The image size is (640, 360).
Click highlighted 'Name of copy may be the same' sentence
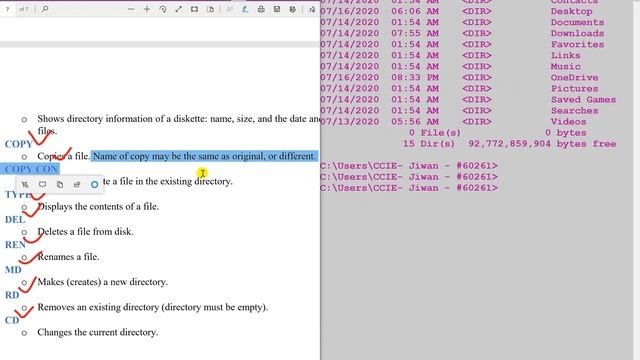[x=204, y=156]
